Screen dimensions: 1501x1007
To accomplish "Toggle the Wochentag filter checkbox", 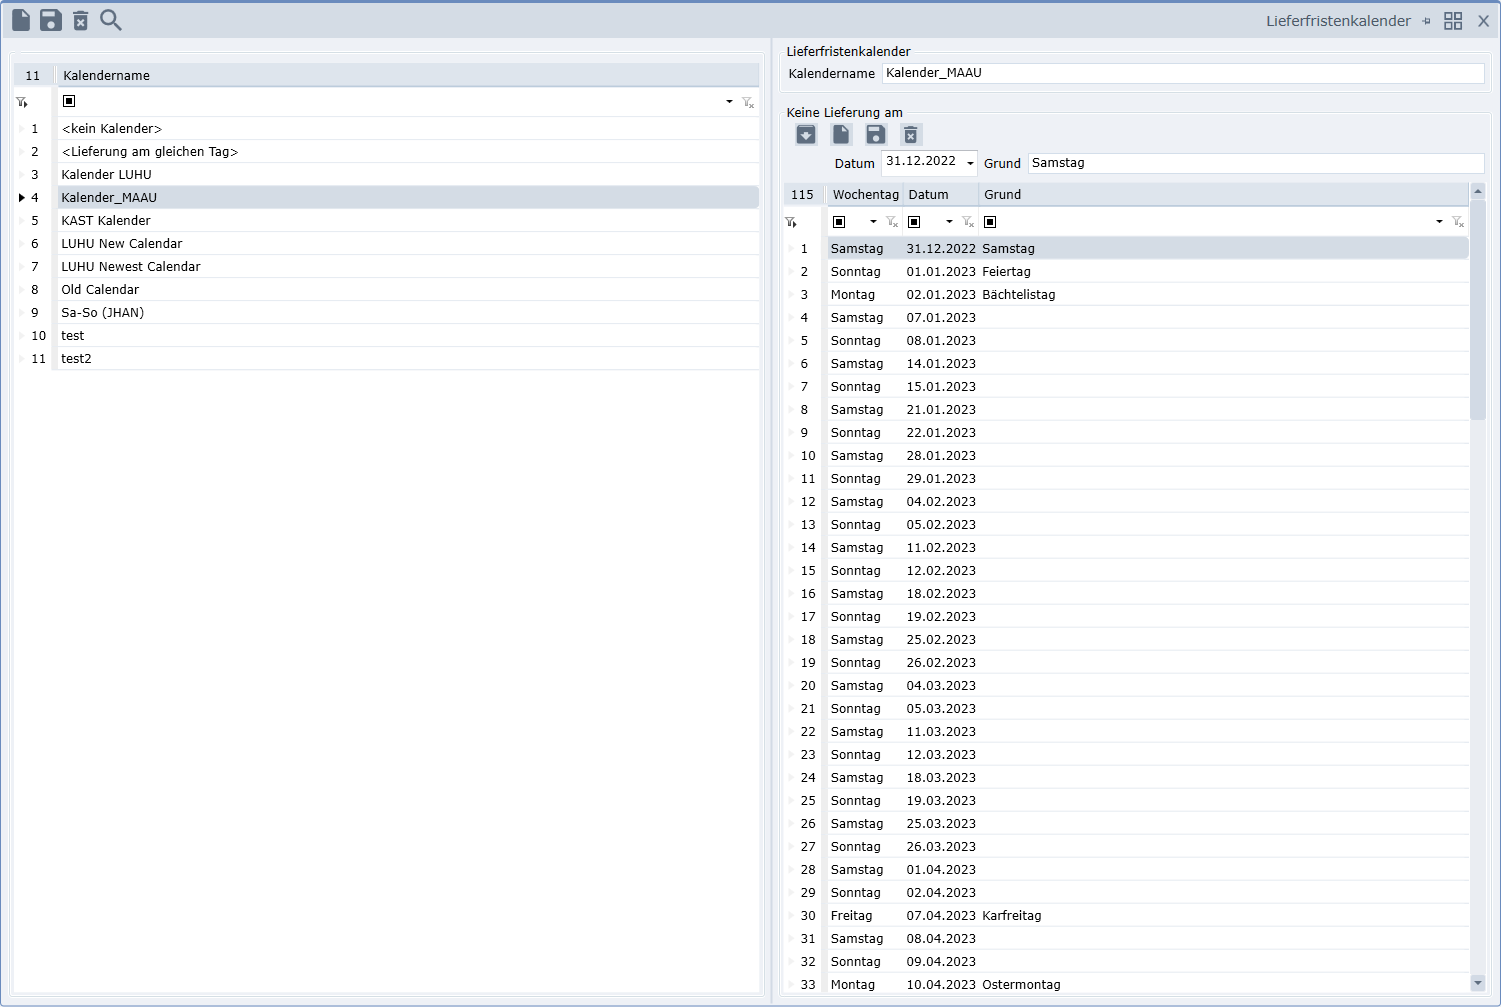I will click(839, 222).
